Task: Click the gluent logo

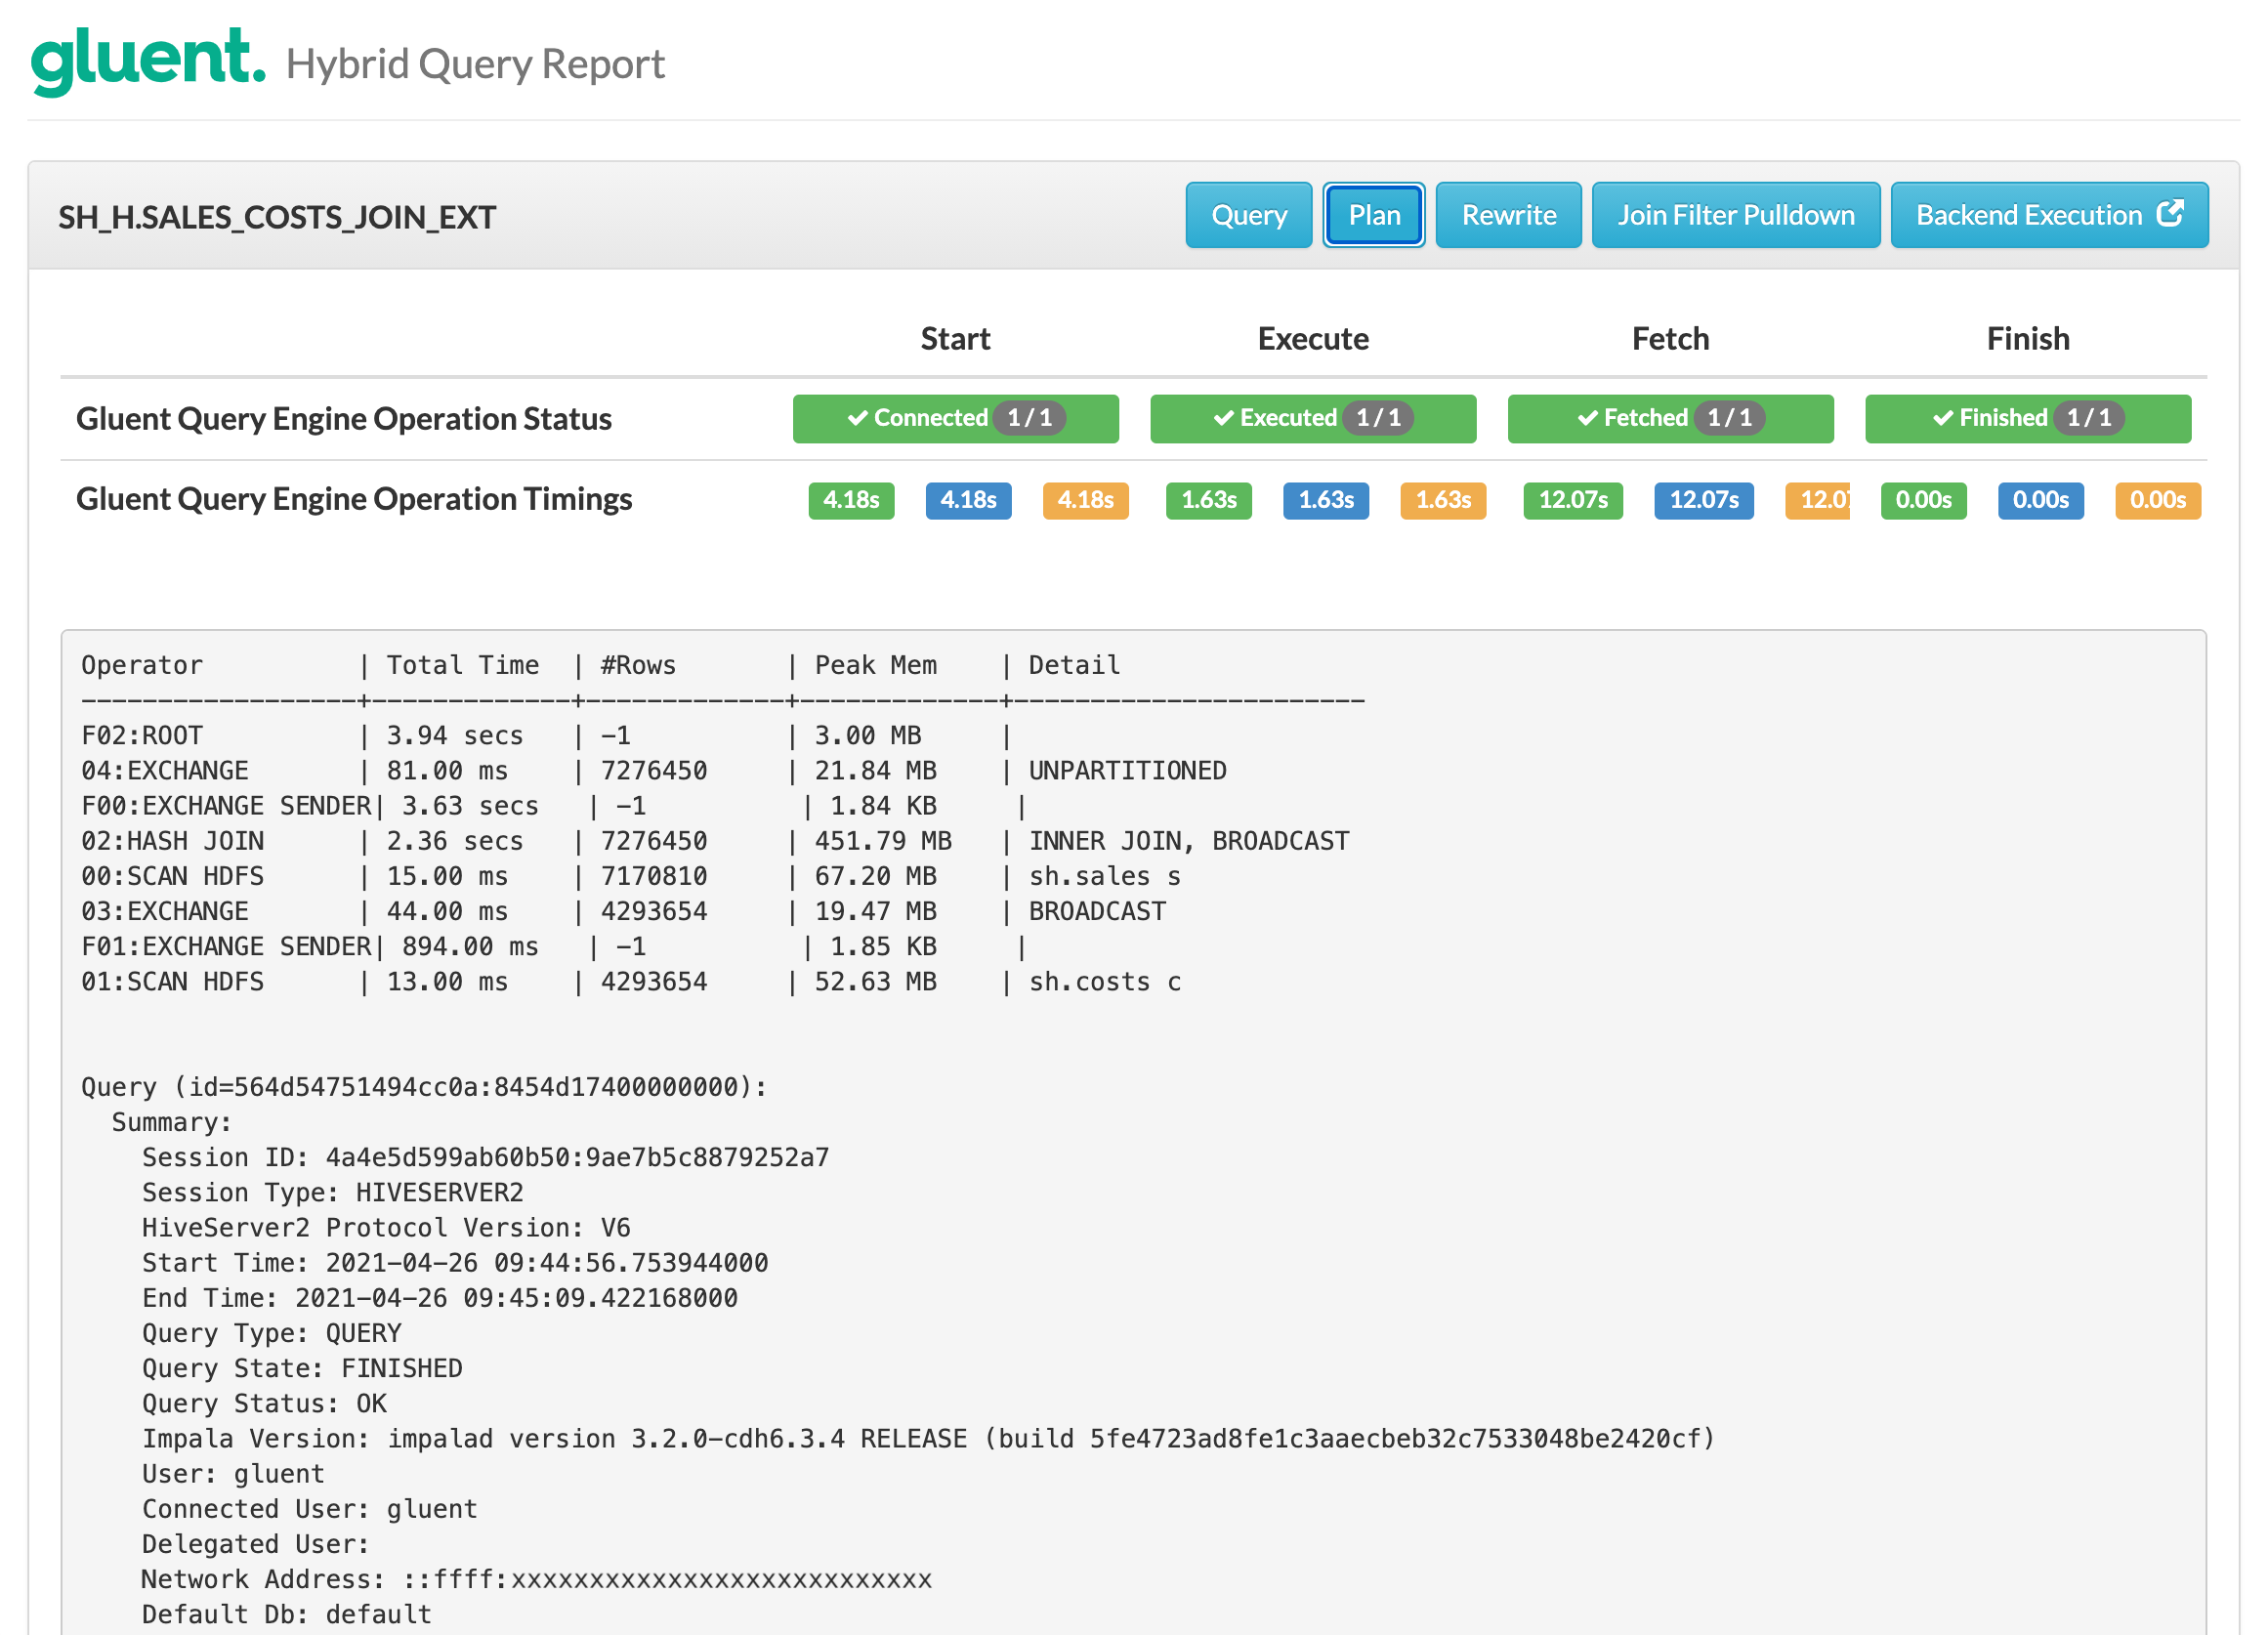Action: [148, 60]
